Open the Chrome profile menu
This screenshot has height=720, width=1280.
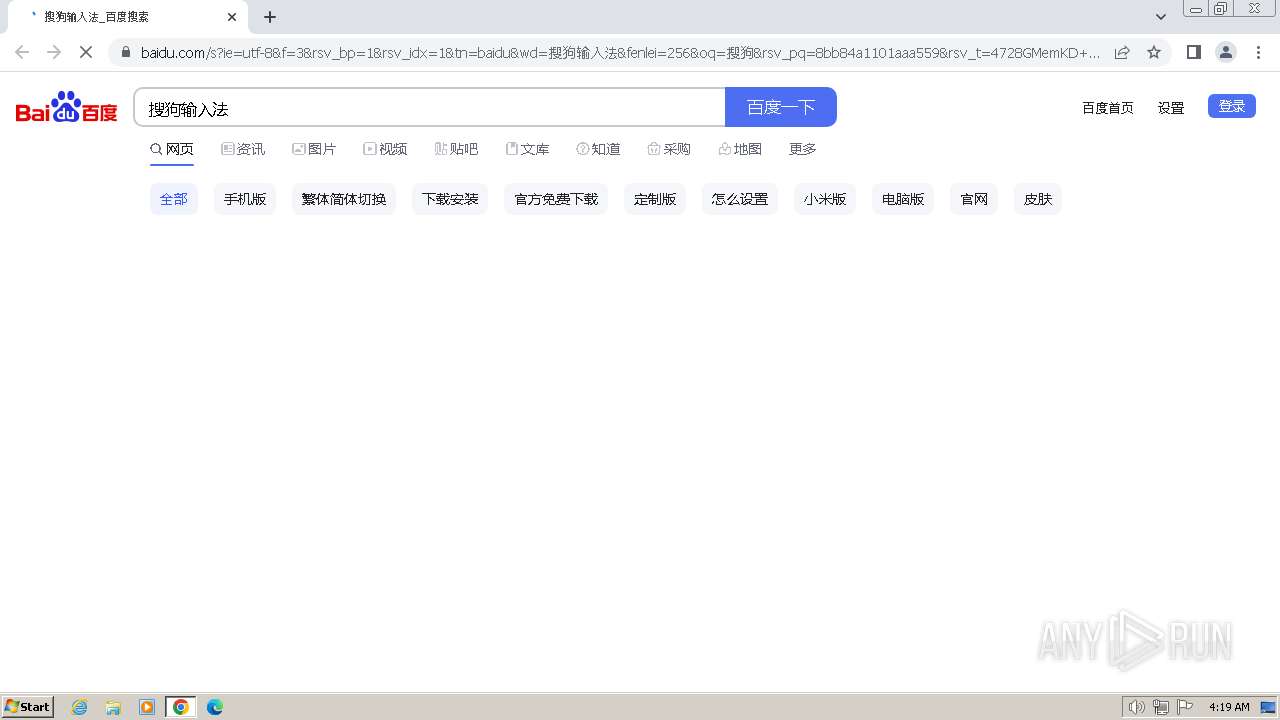tap(1225, 52)
